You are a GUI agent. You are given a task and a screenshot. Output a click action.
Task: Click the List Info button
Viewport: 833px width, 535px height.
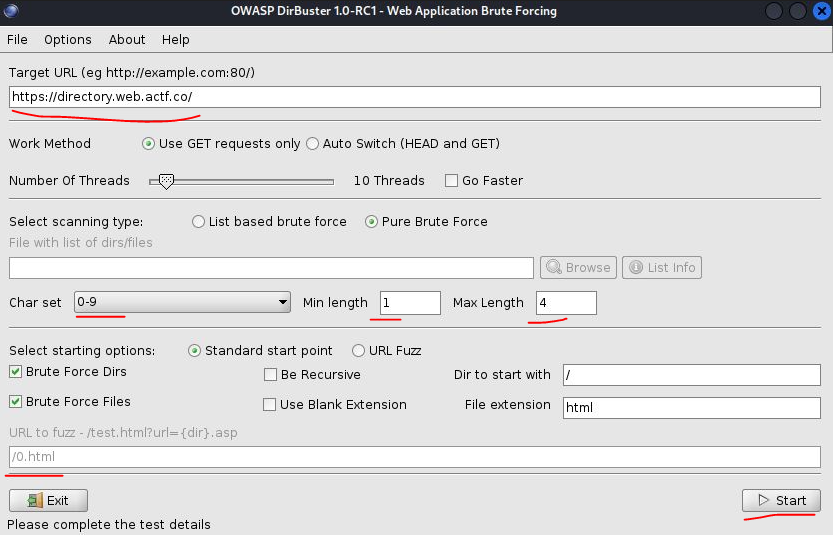point(661,267)
